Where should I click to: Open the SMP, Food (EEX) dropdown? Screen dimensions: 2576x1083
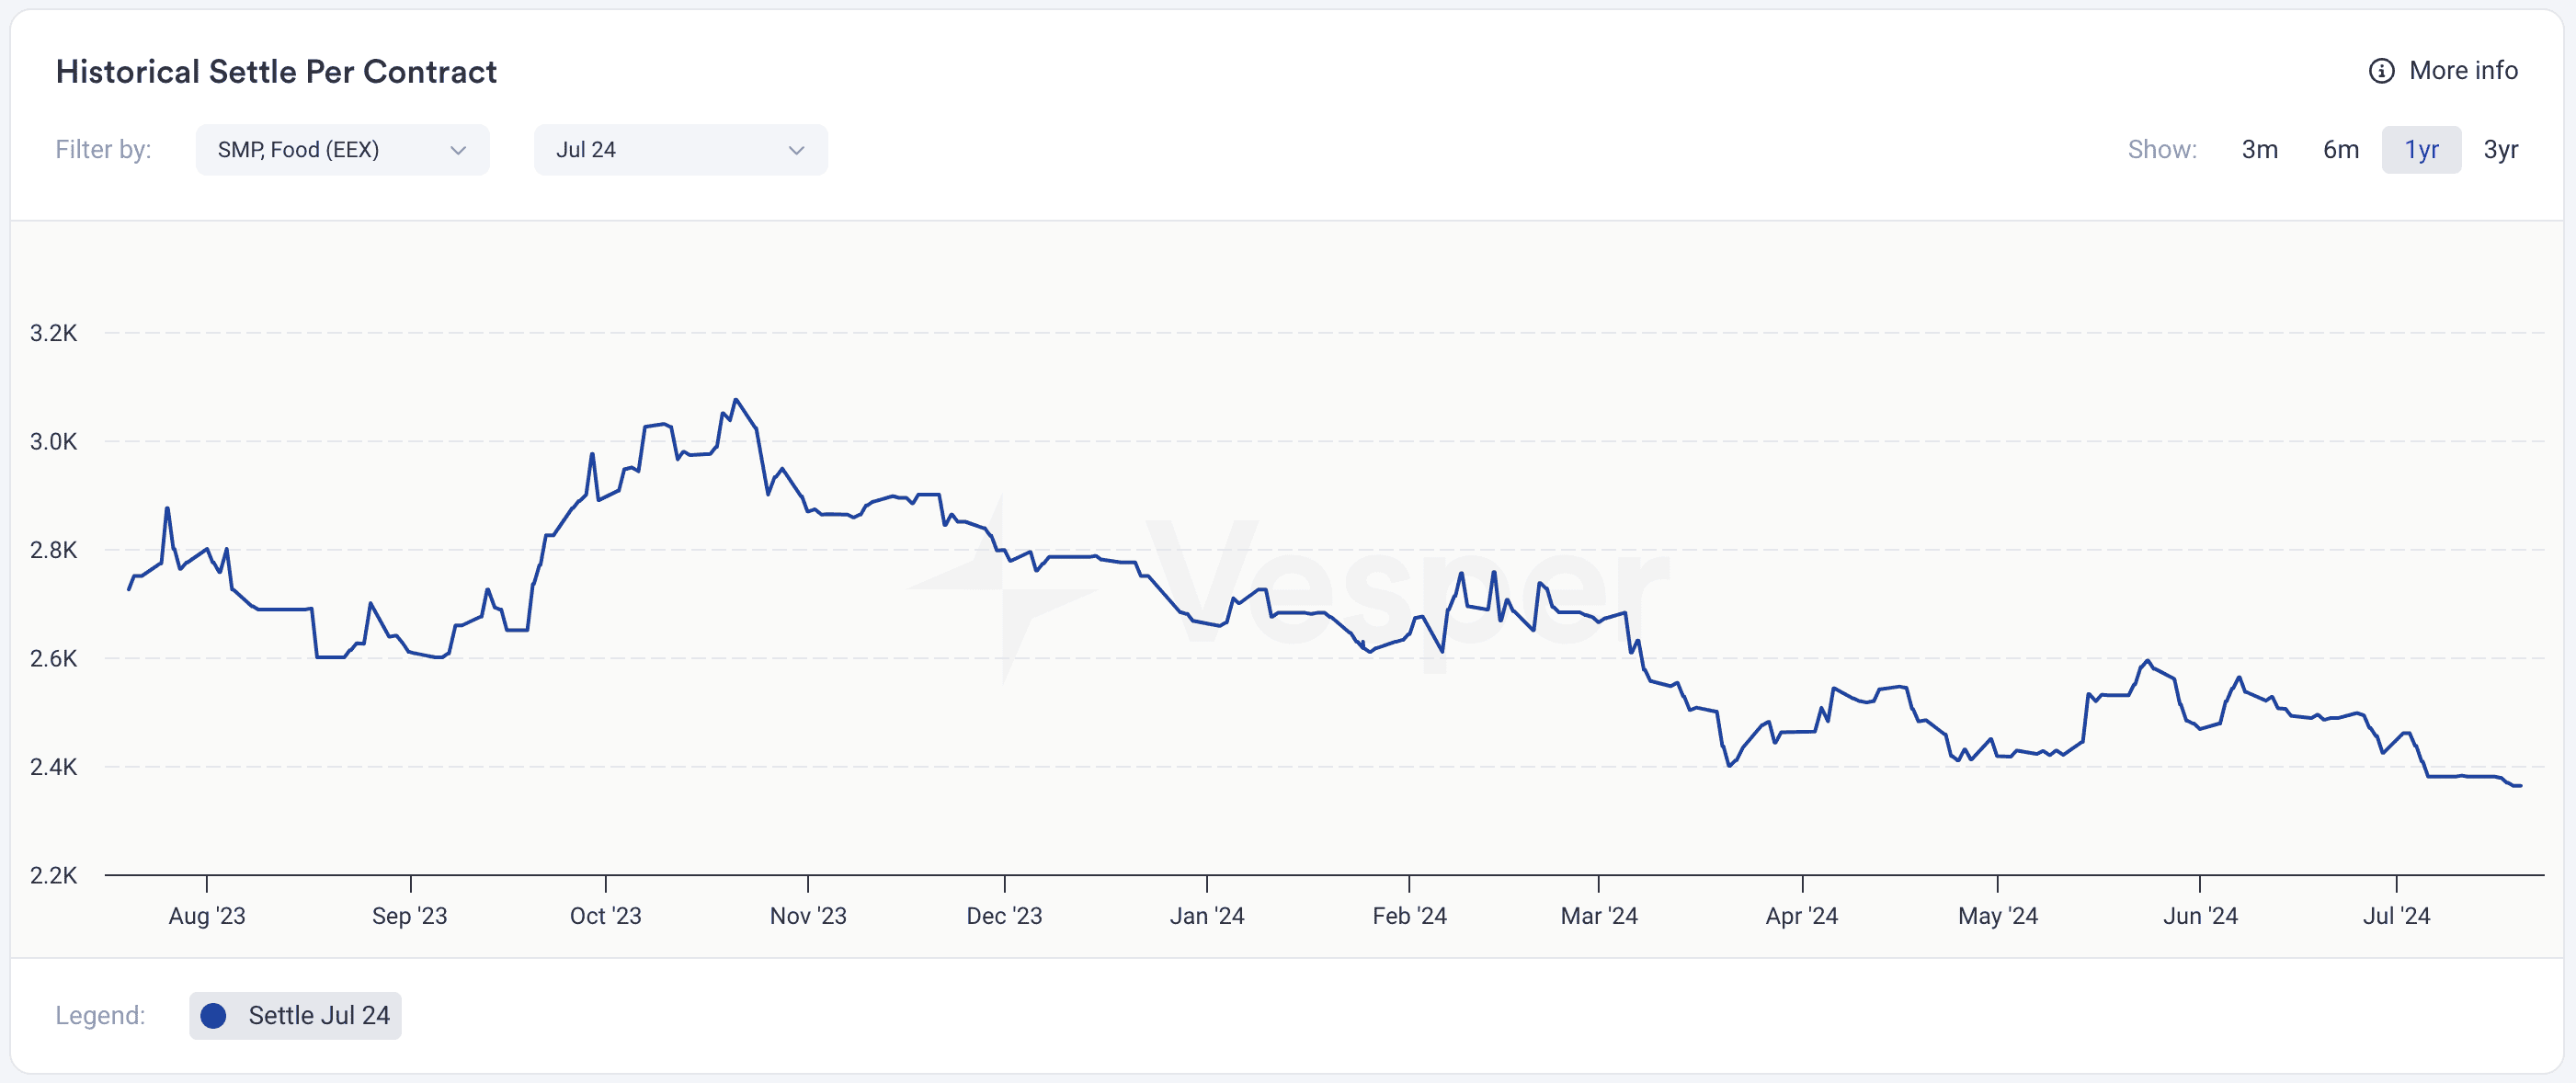(x=342, y=150)
